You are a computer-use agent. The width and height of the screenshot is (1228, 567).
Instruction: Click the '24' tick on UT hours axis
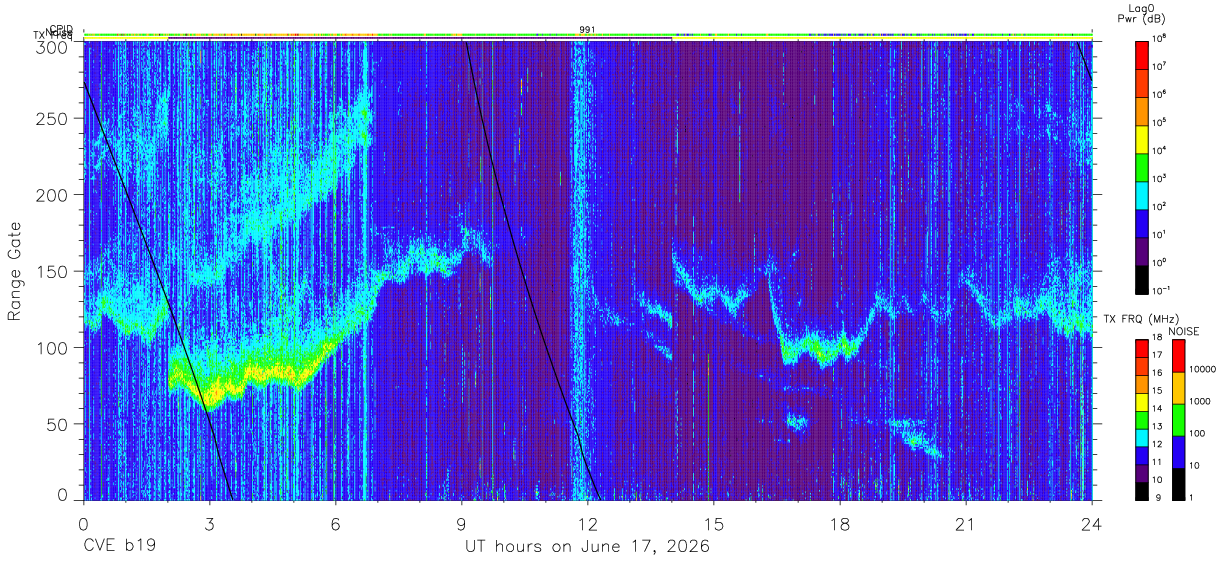1092,524
